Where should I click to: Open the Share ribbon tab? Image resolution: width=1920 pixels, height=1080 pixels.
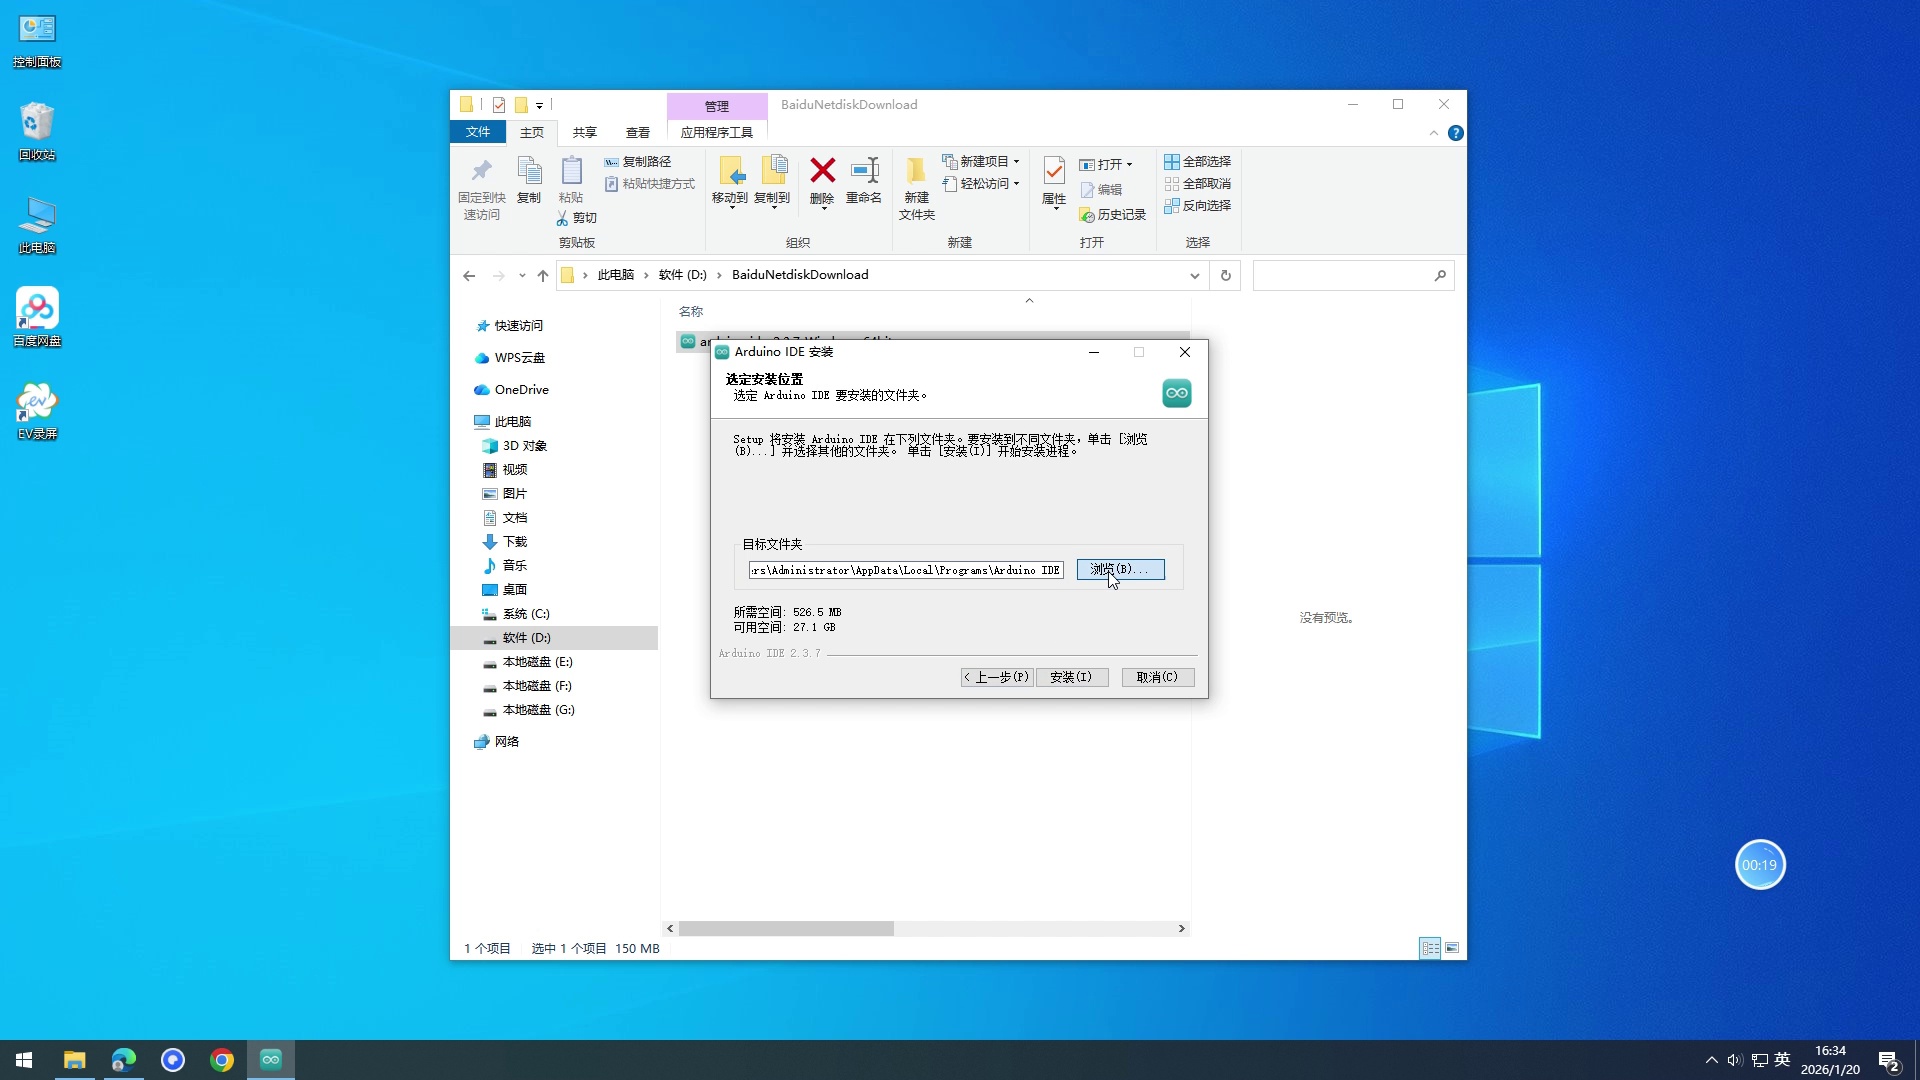click(x=584, y=133)
